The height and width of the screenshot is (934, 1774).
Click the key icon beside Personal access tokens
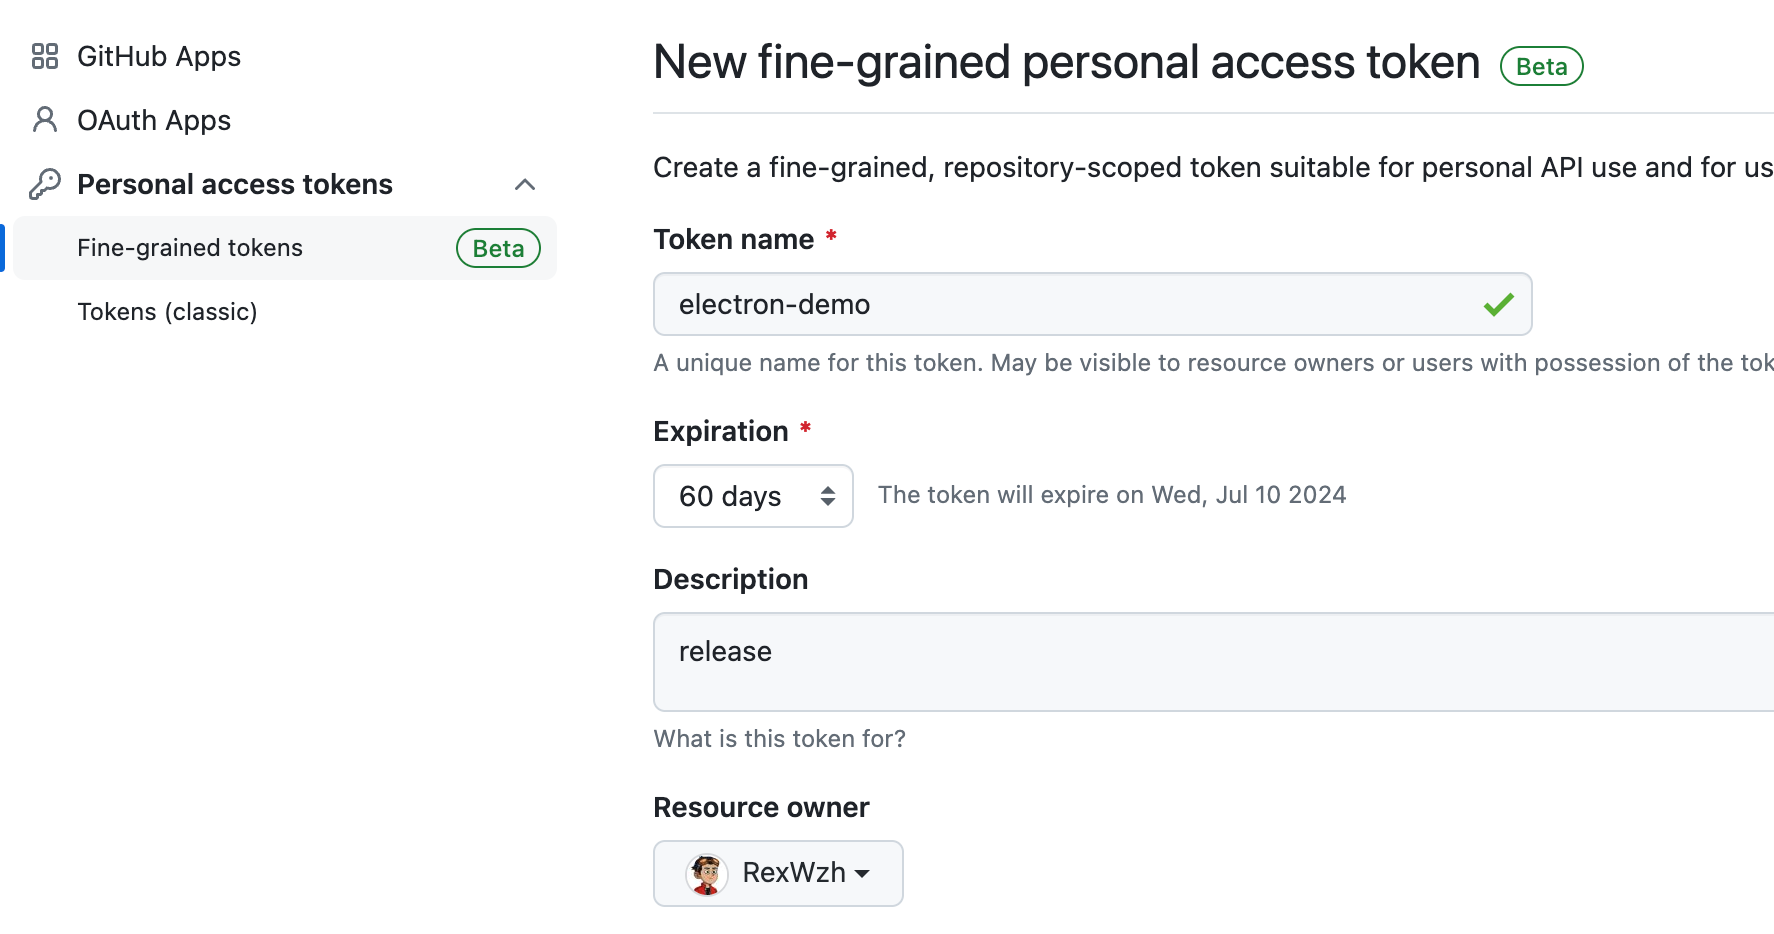45,184
